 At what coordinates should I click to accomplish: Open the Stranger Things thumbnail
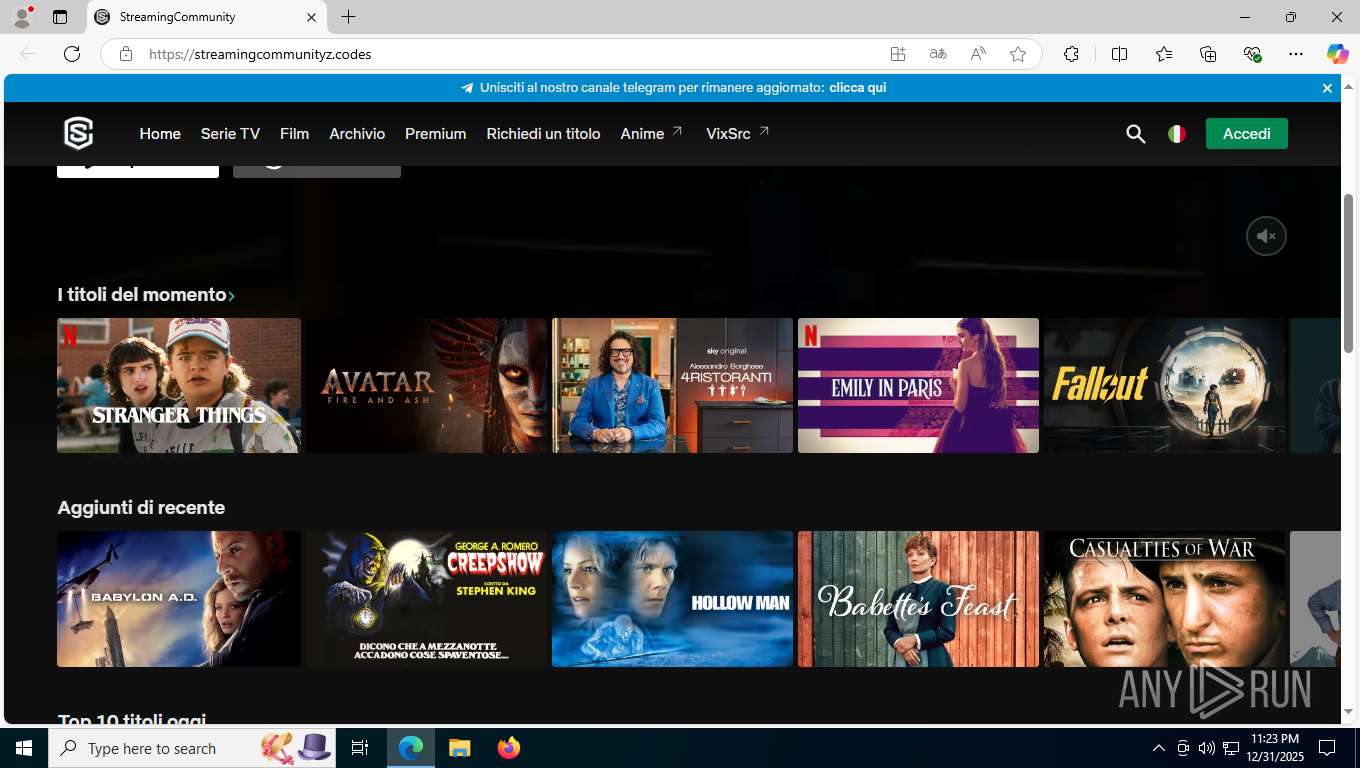tap(179, 386)
